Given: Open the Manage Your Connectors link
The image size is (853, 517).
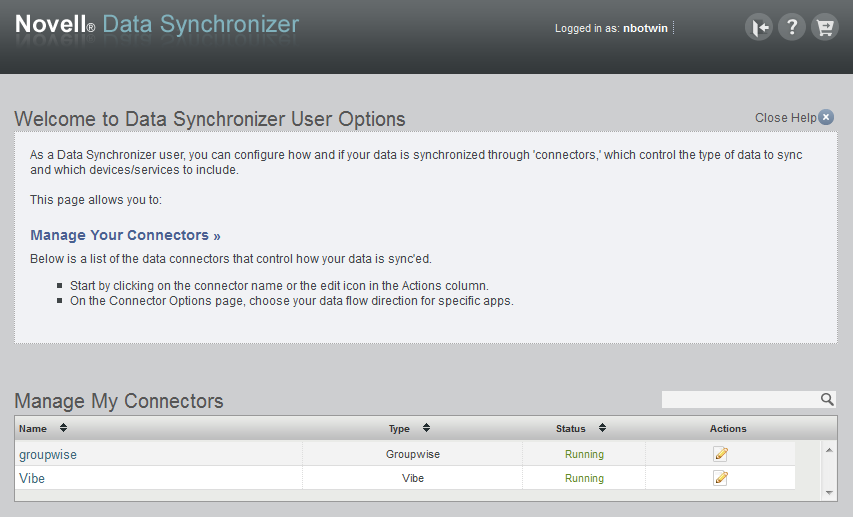Looking at the screenshot, I should (125, 235).
